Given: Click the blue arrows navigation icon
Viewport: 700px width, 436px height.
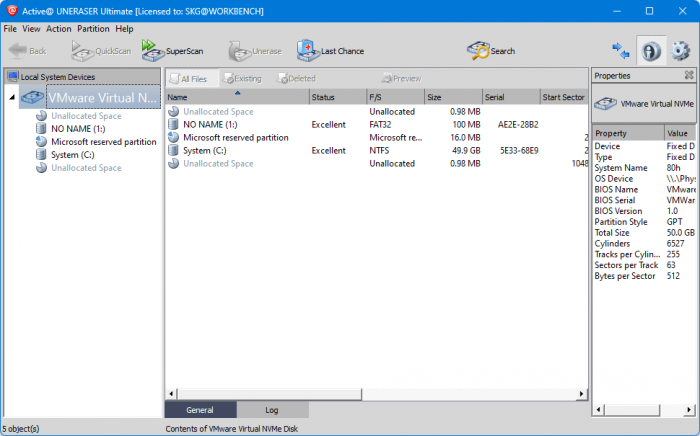Looking at the screenshot, I should click(621, 50).
